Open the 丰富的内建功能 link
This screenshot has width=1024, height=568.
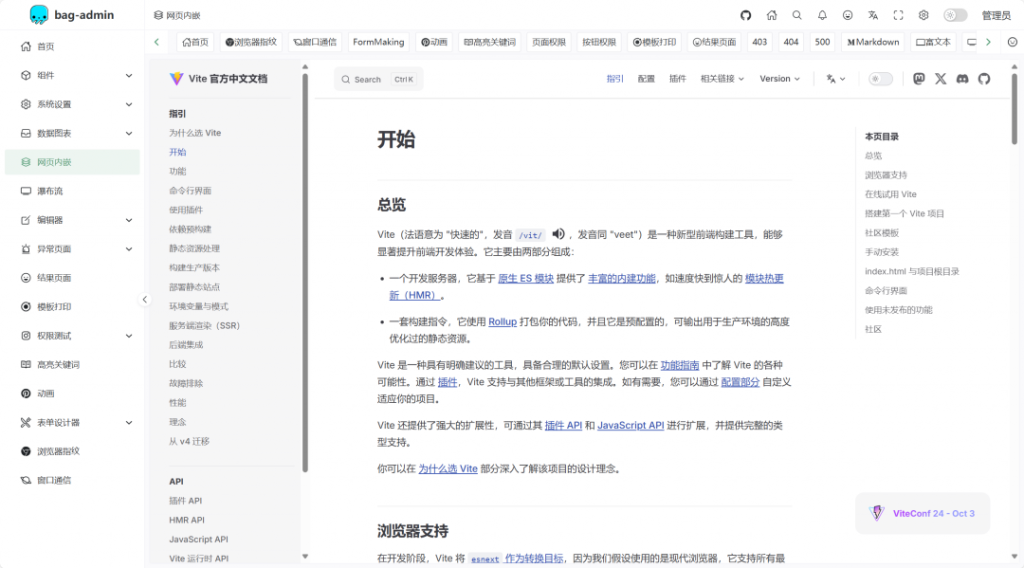(622, 278)
